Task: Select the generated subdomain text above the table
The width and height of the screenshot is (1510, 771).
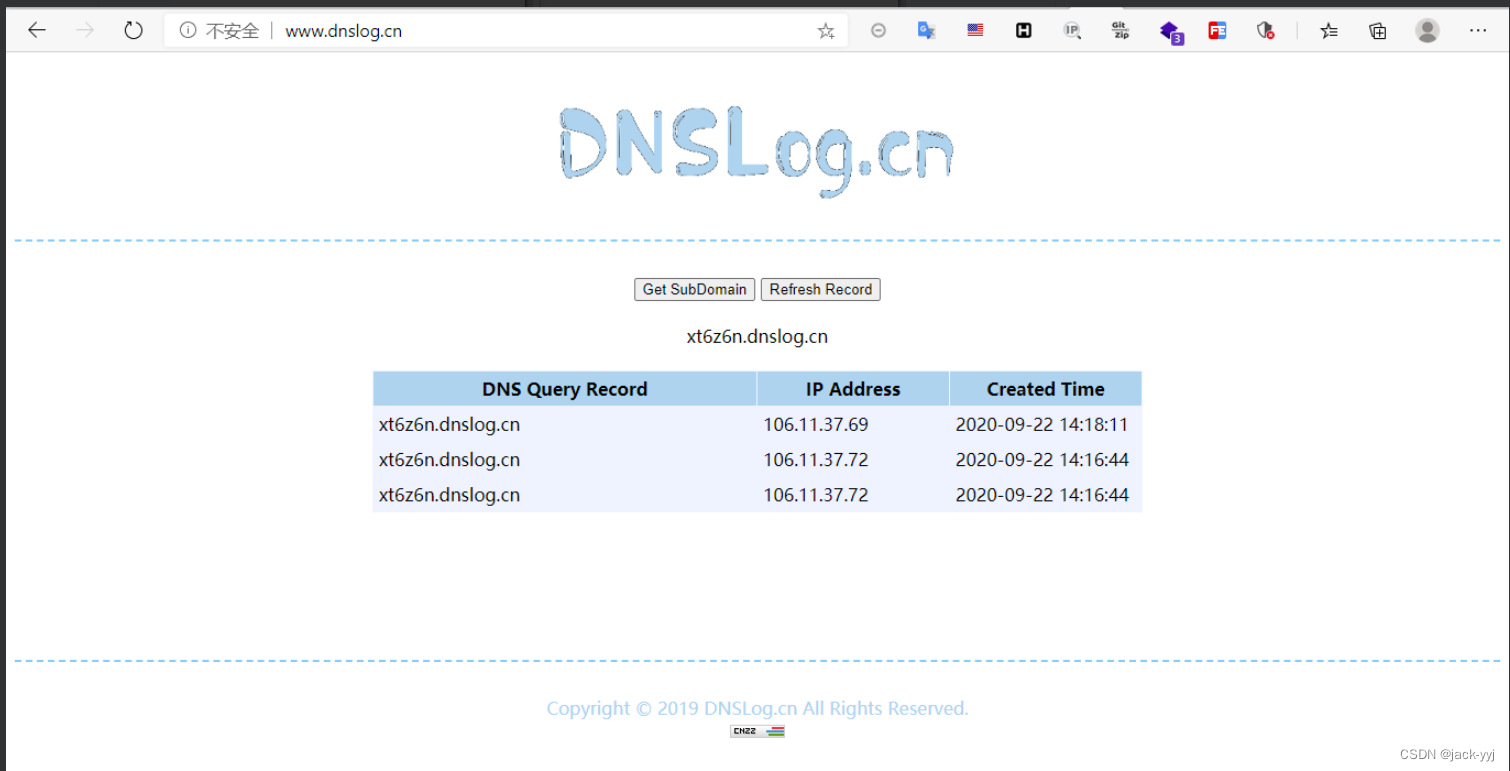Action: point(757,336)
